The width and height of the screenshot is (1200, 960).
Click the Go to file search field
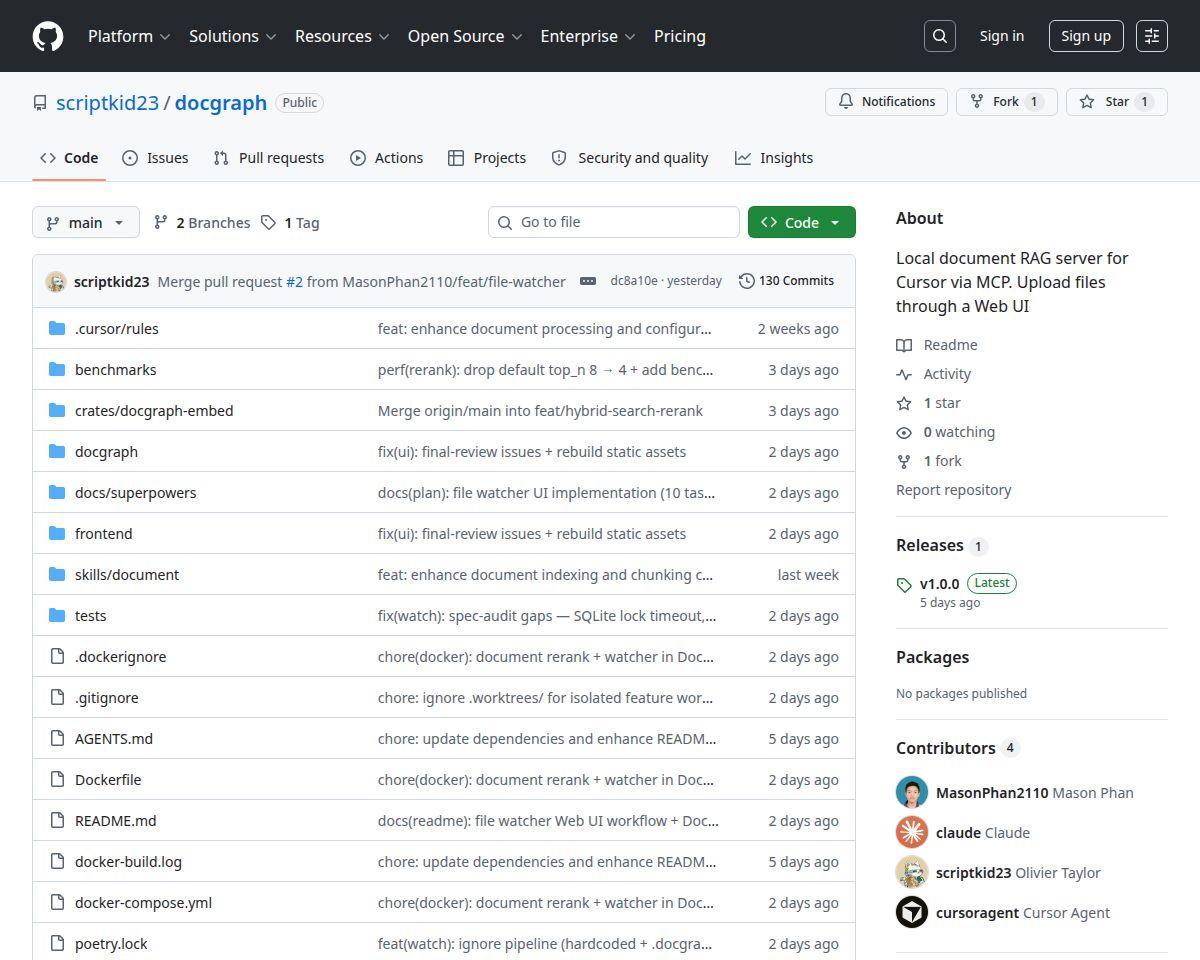coord(614,222)
